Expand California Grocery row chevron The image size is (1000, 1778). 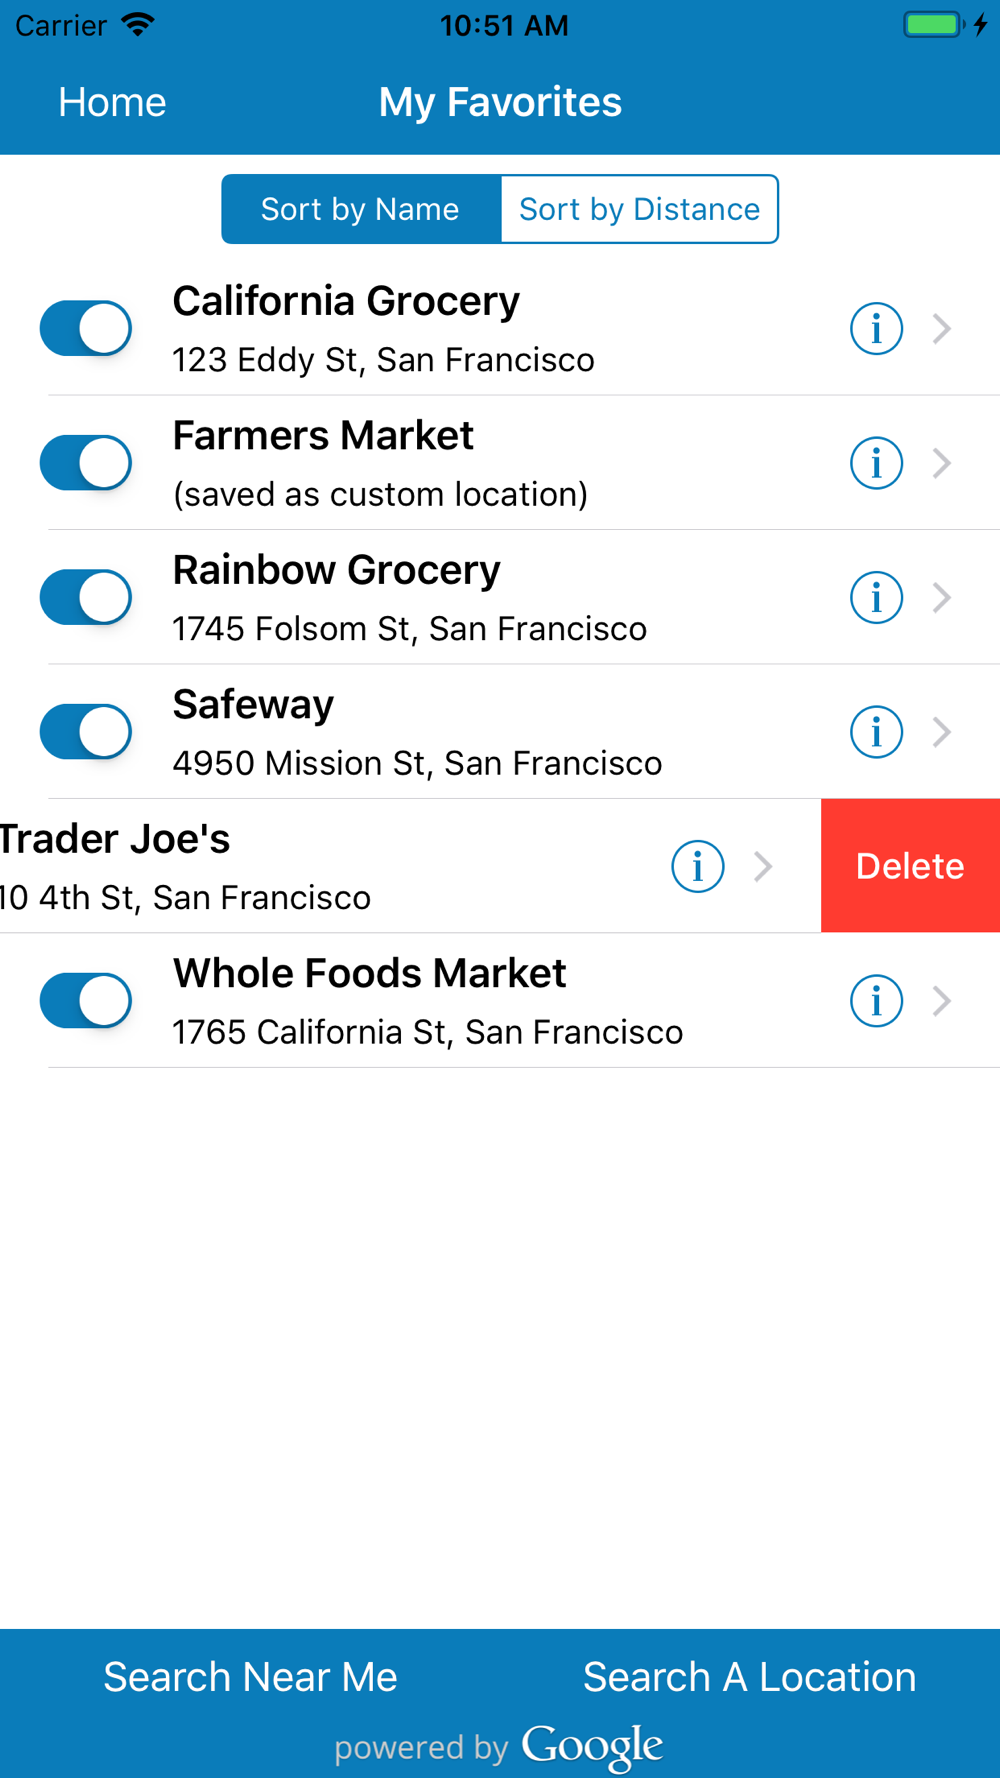coord(941,328)
